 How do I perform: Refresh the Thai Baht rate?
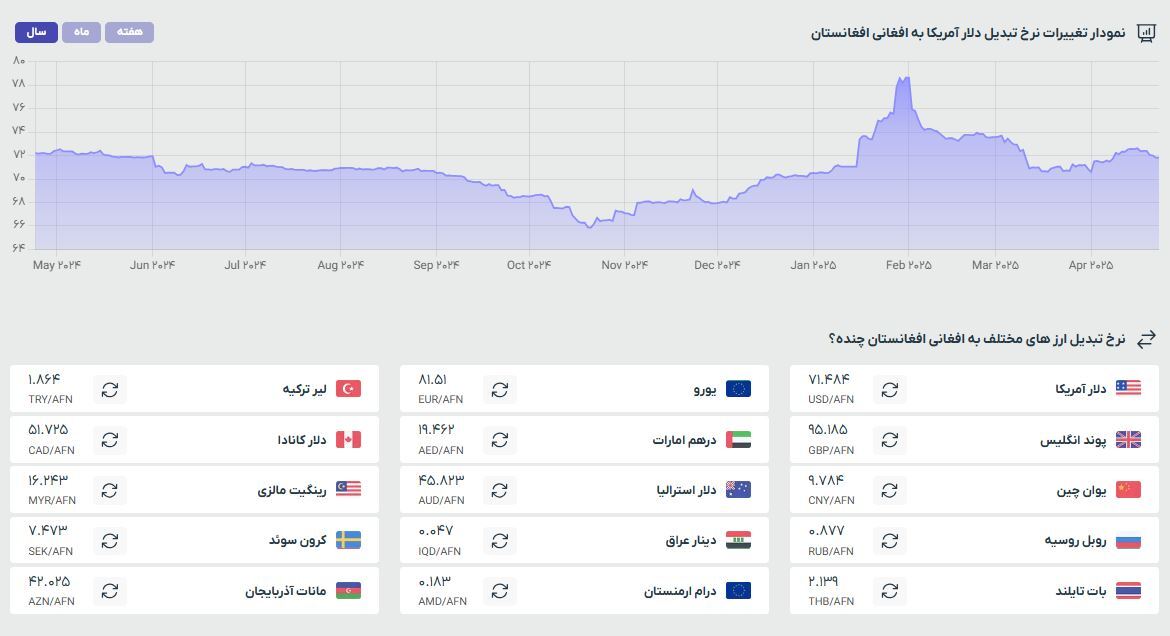[890, 590]
